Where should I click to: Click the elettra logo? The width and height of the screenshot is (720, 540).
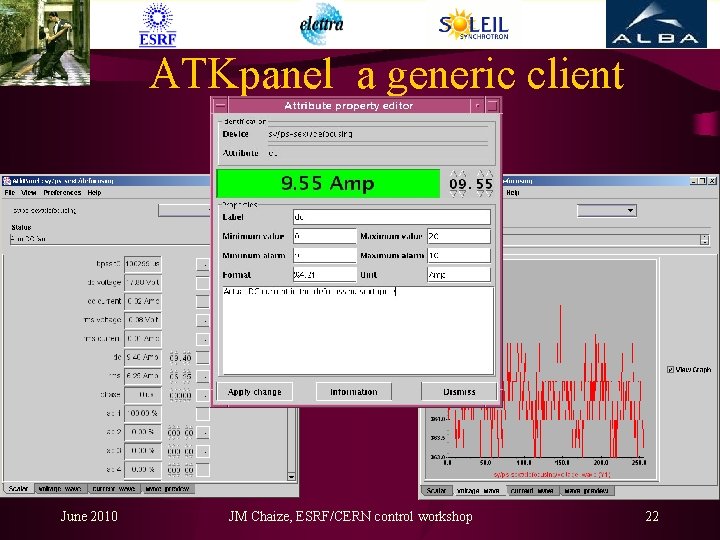(321, 24)
